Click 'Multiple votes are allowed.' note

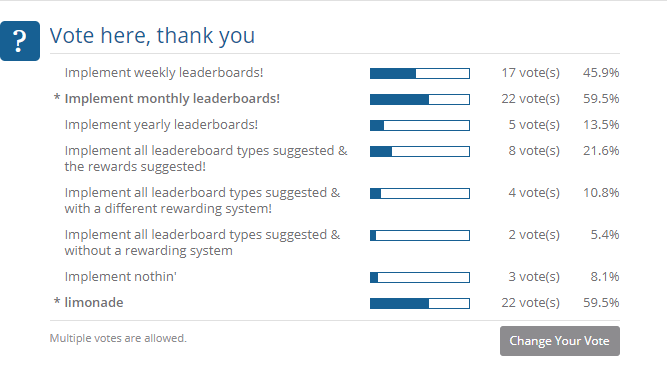tap(118, 338)
